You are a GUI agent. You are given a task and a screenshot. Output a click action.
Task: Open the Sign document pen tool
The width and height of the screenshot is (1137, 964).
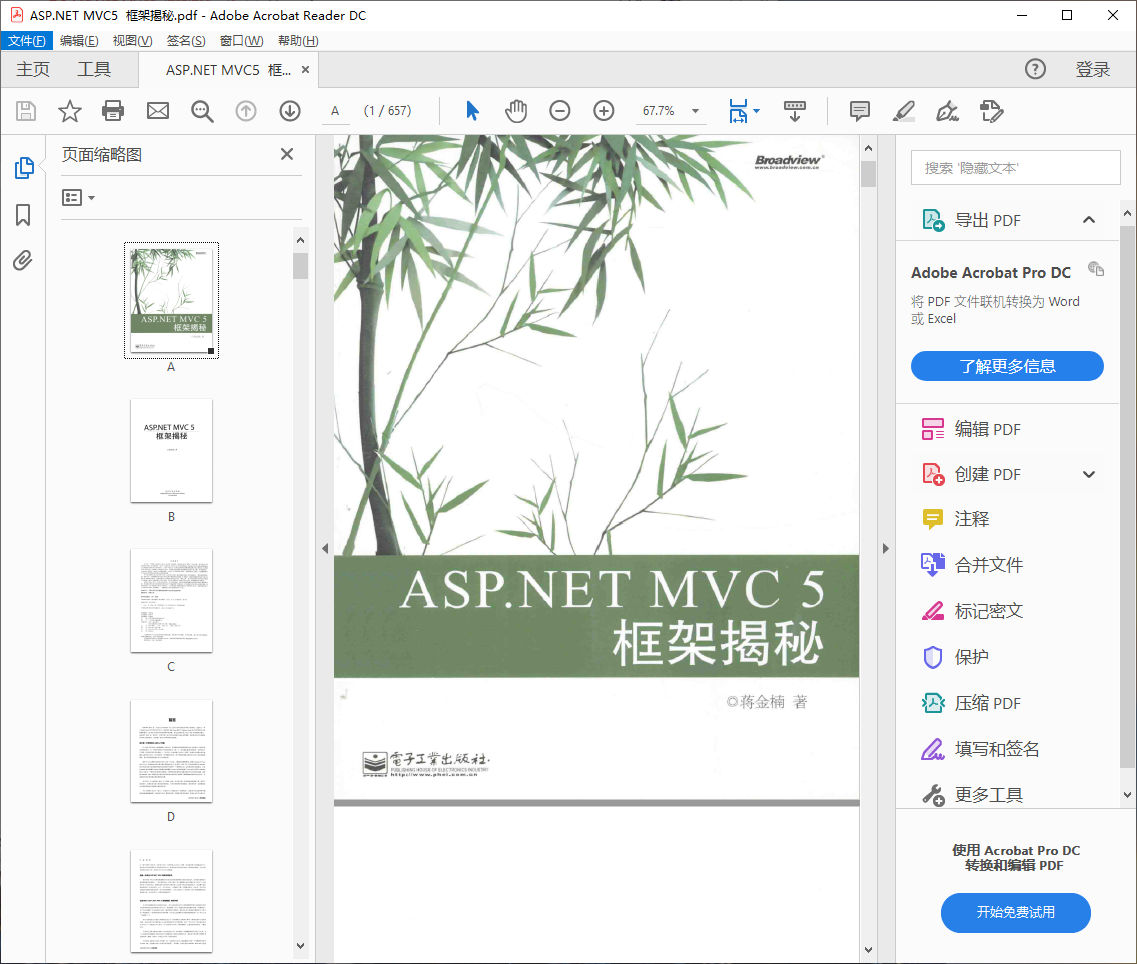pos(947,111)
